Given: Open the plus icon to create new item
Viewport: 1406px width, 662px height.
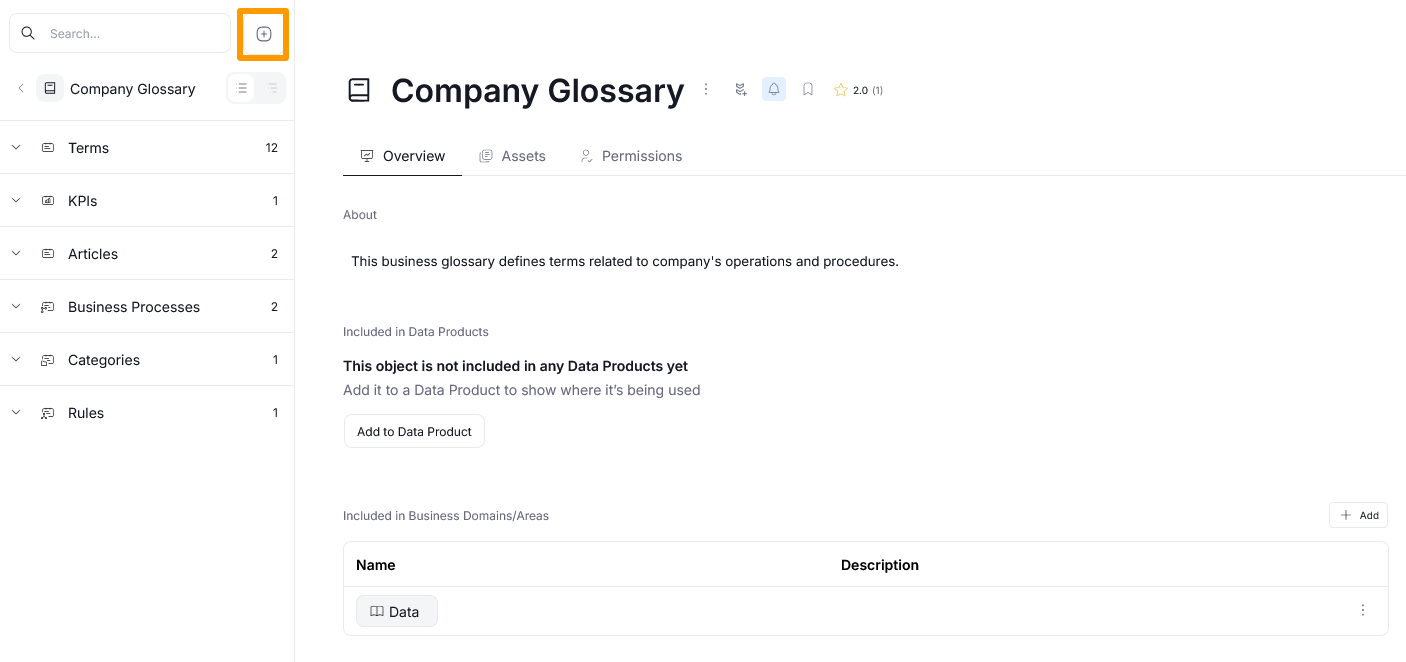Looking at the screenshot, I should click(263, 33).
